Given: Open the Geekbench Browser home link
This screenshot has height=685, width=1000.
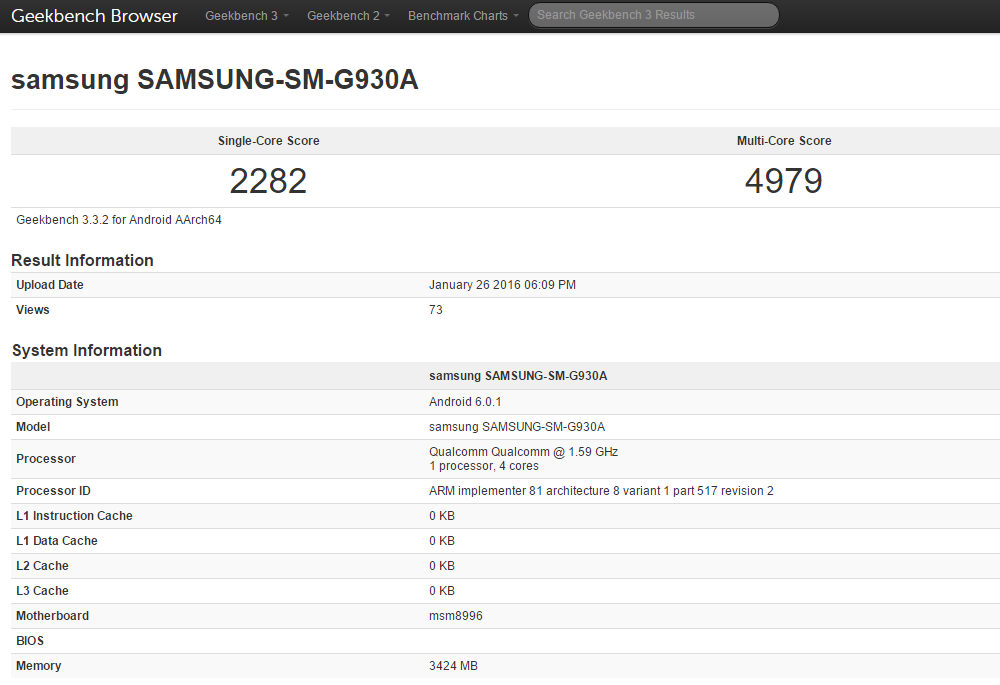Looking at the screenshot, I should (94, 15).
